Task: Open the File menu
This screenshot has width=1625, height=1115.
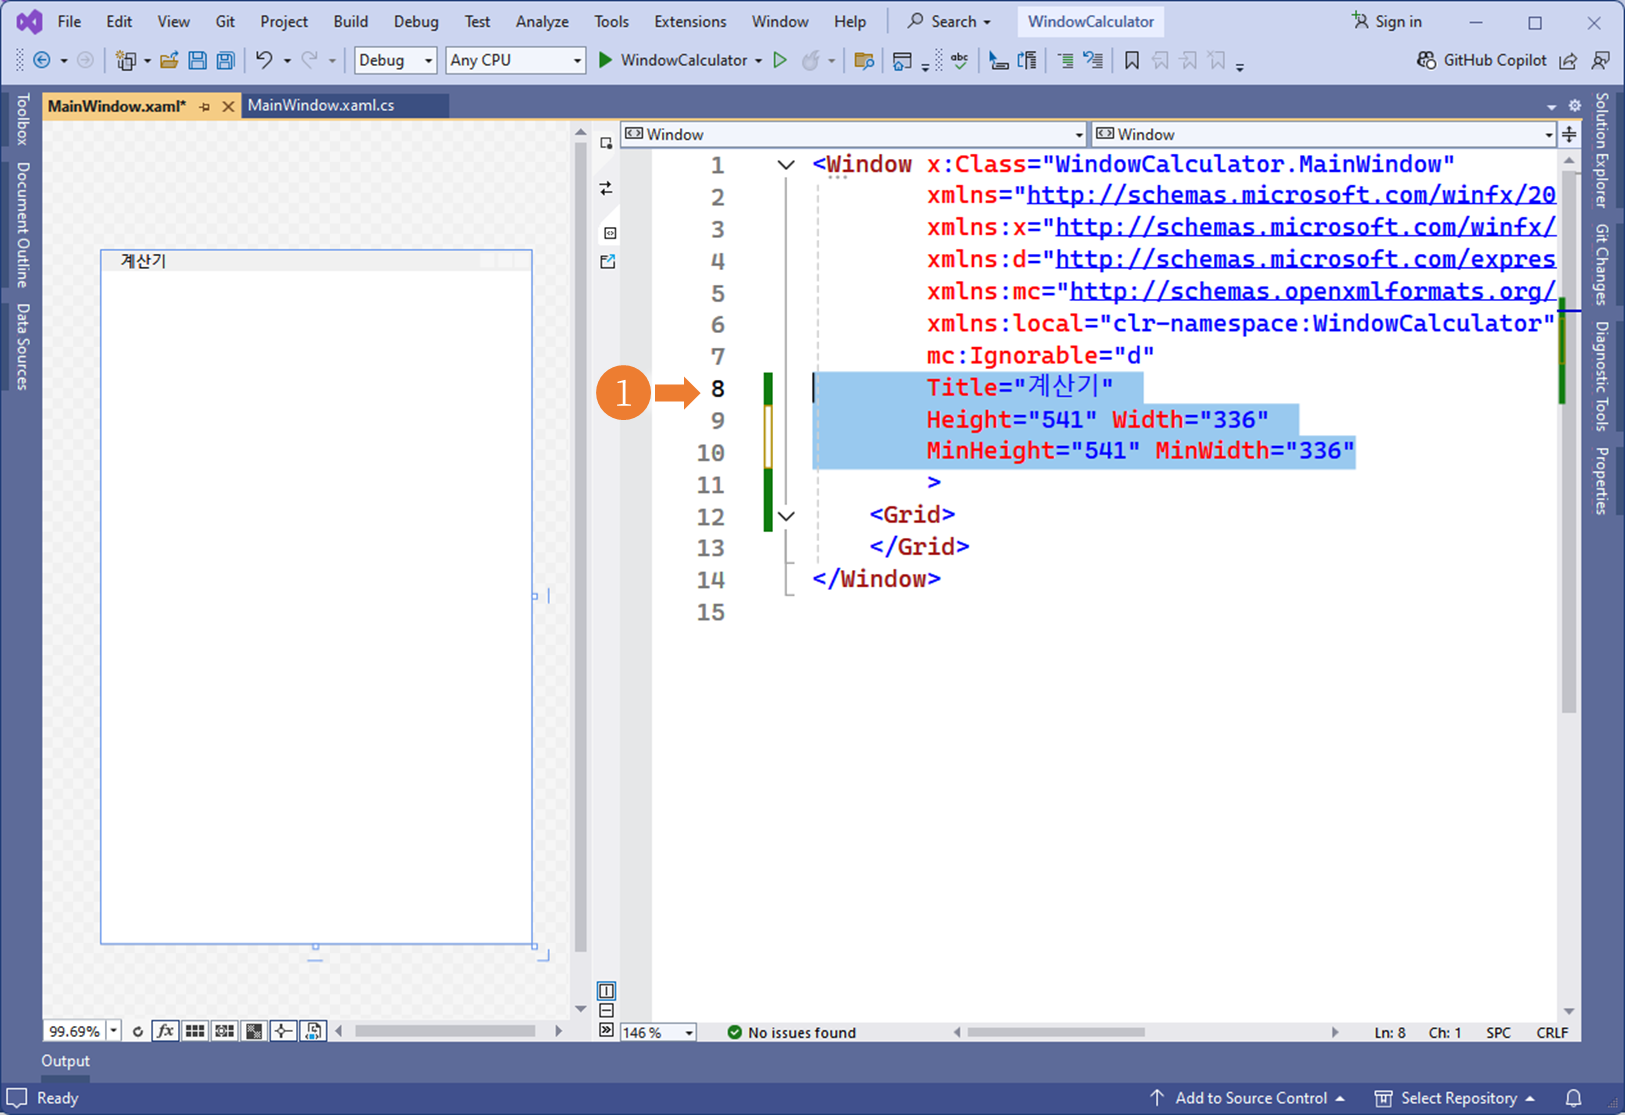Action: 69,21
